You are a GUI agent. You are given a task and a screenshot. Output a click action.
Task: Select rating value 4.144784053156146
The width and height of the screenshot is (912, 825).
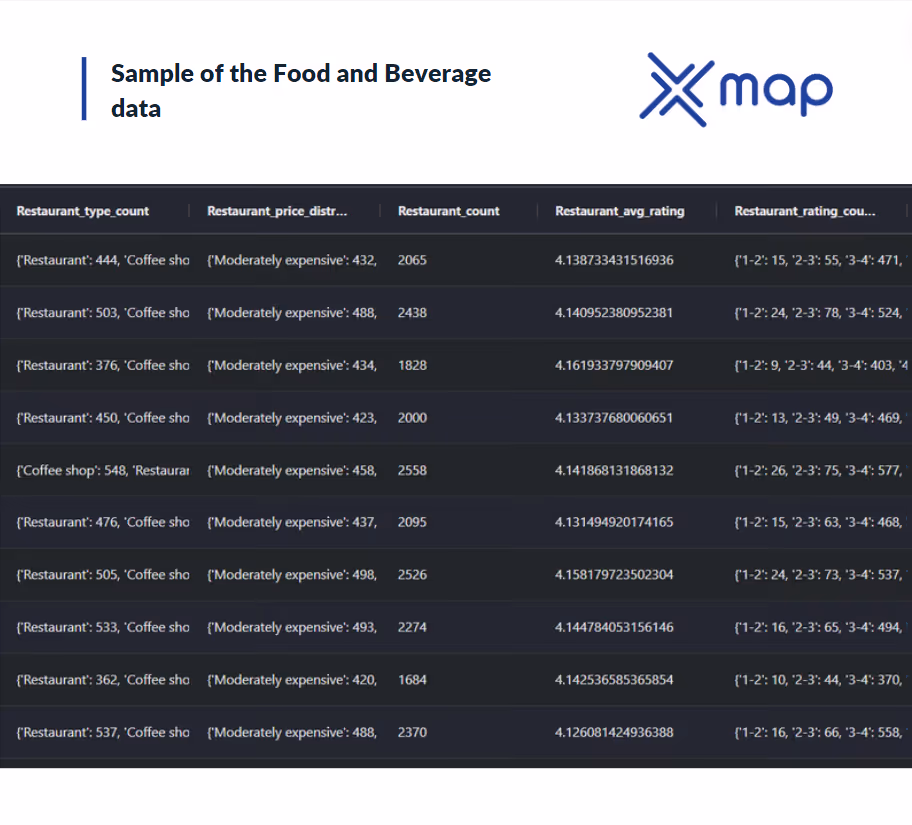click(614, 627)
